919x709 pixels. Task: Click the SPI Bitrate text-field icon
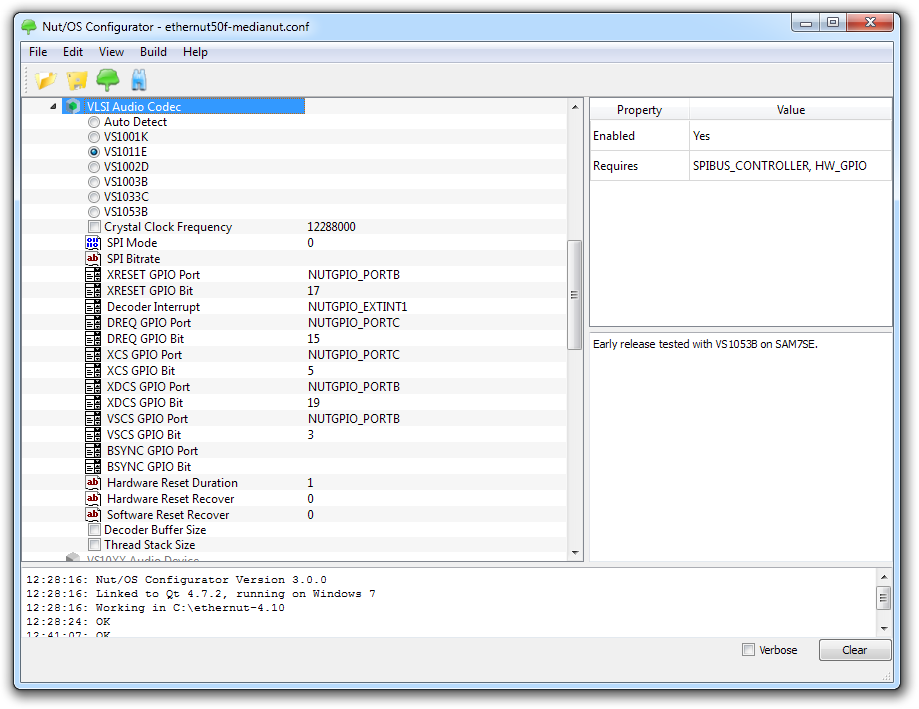pyautogui.click(x=93, y=259)
